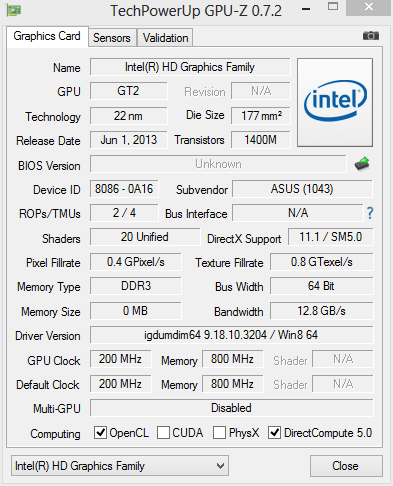This screenshot has height=486, width=393.
Task: Open the Intel(R) HD Graphics Family dropdown
Action: click(x=120, y=466)
